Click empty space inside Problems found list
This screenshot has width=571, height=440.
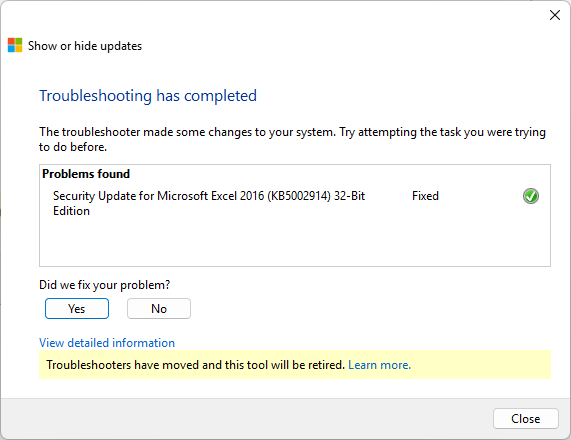coord(295,242)
